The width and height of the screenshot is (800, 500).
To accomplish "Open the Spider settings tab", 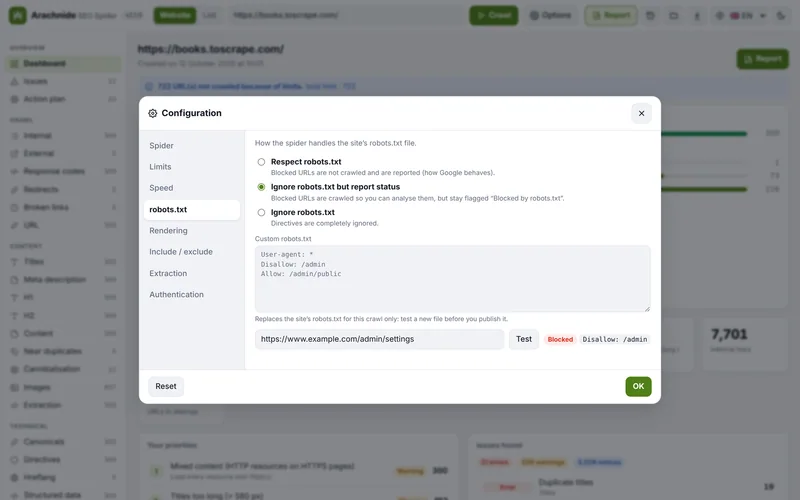I will click(x=192, y=145).
